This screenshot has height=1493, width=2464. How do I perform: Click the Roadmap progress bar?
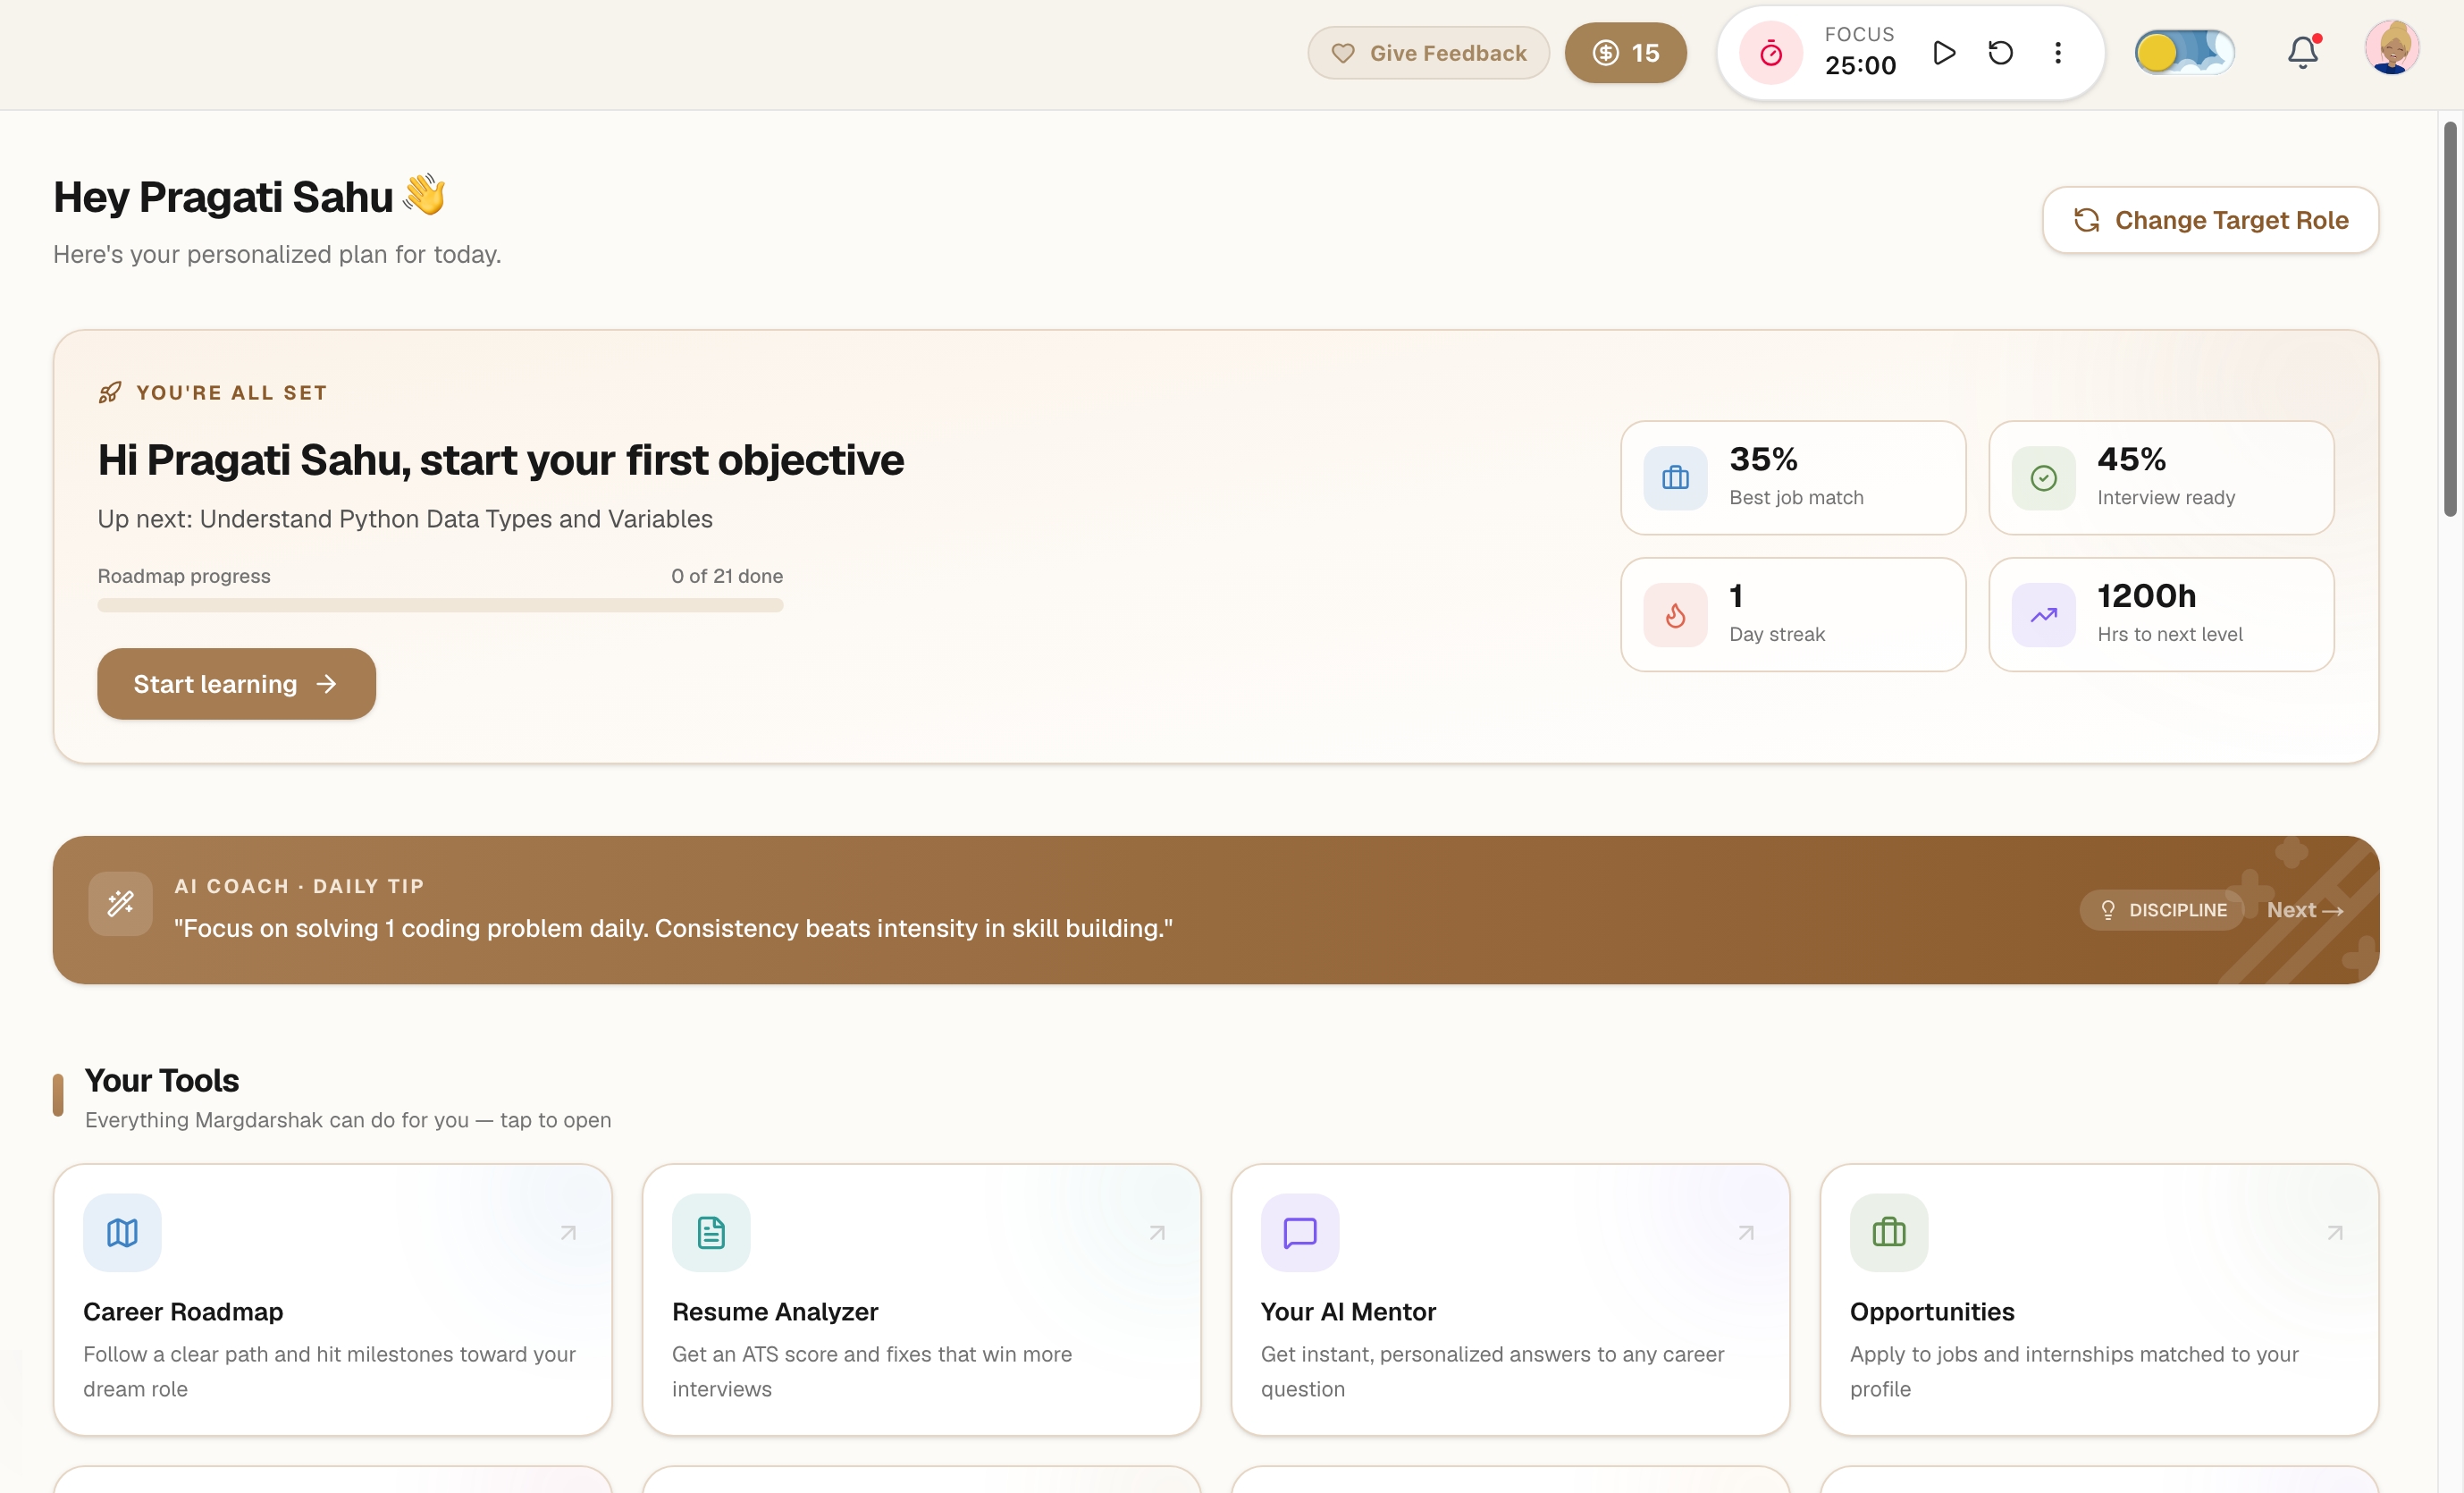click(x=440, y=605)
